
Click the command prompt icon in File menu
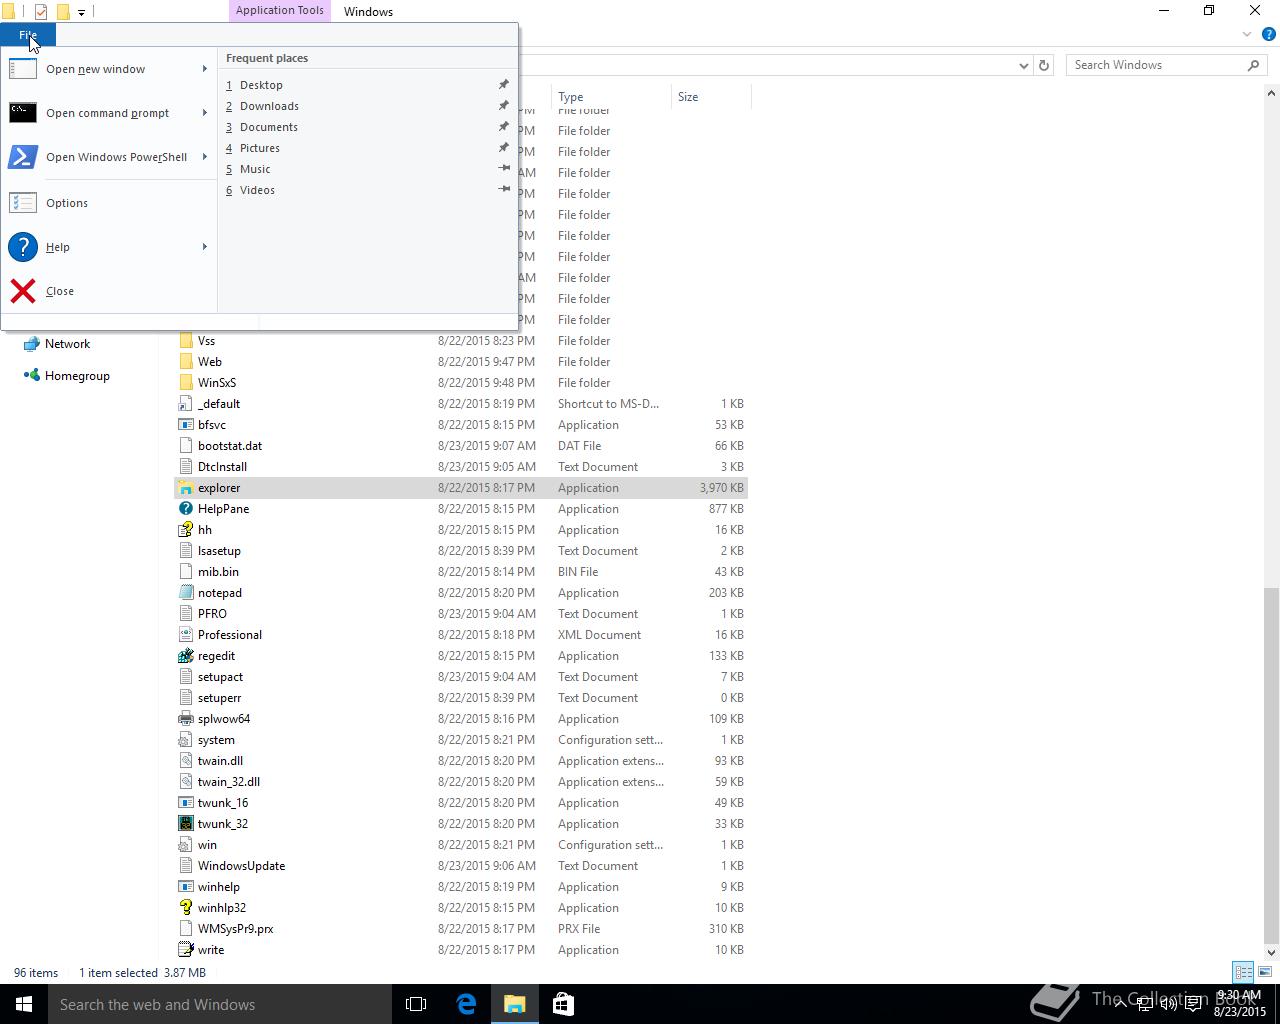click(22, 113)
